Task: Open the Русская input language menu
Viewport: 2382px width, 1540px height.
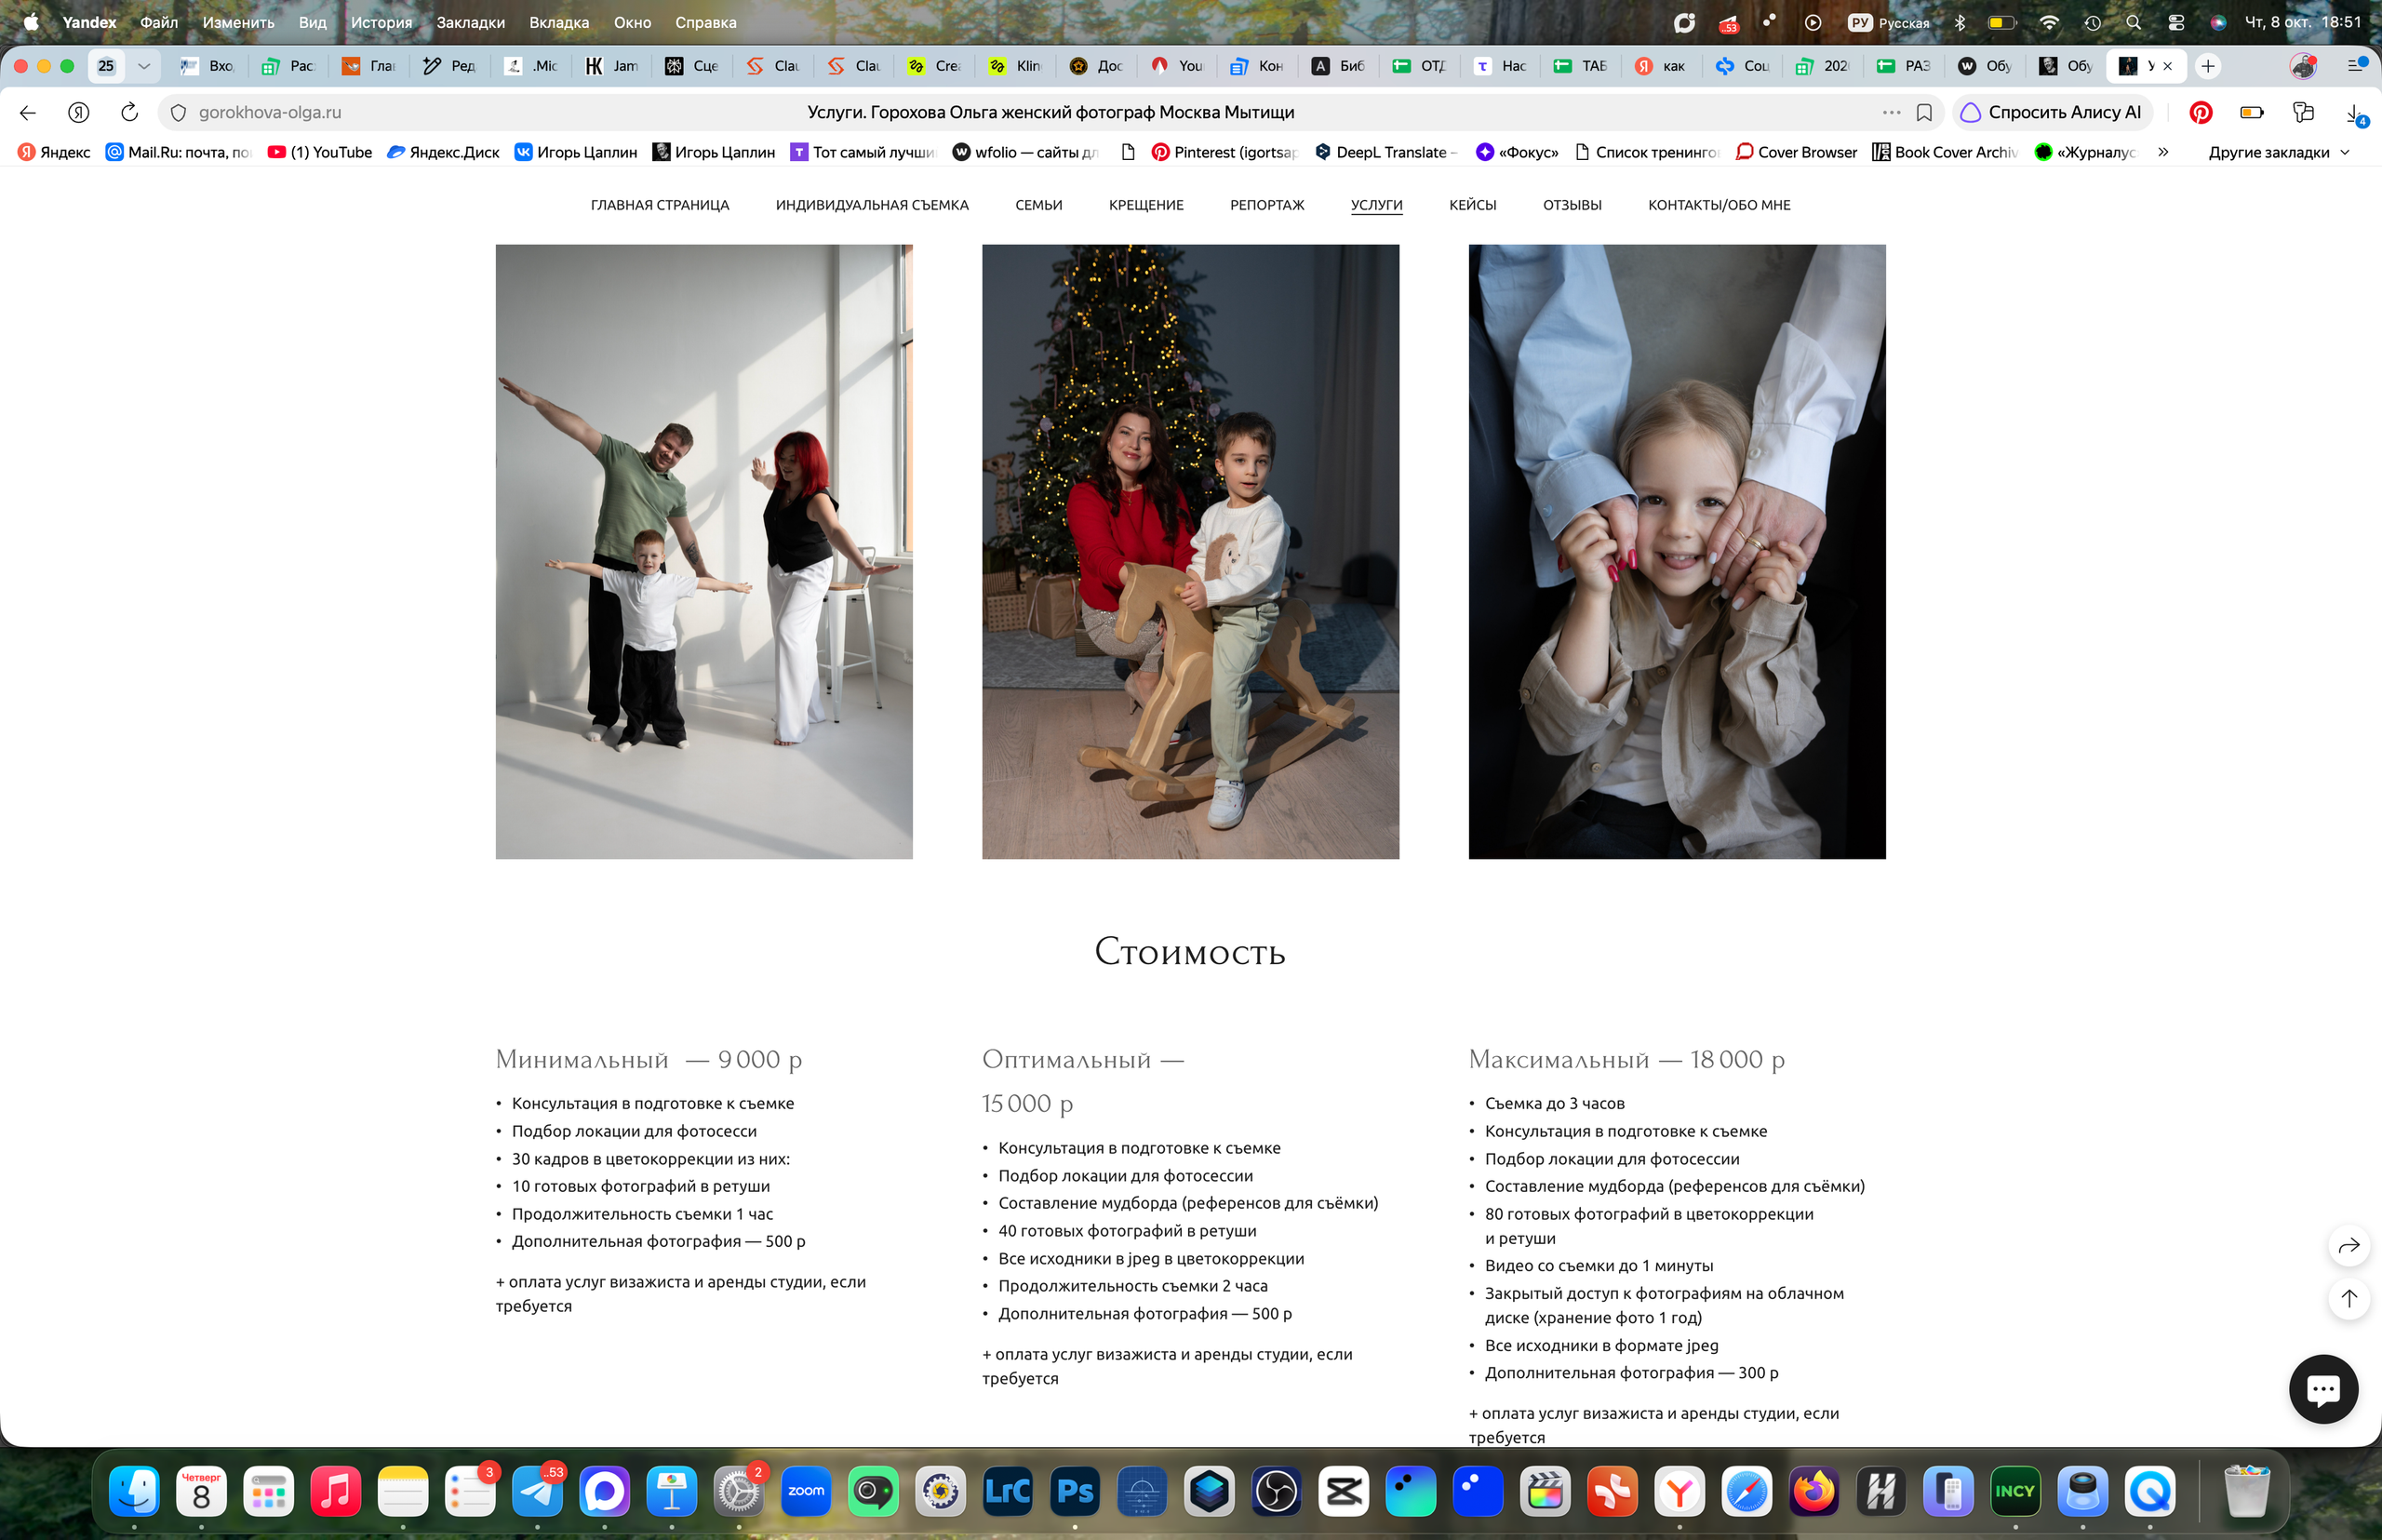Action: point(1888,22)
